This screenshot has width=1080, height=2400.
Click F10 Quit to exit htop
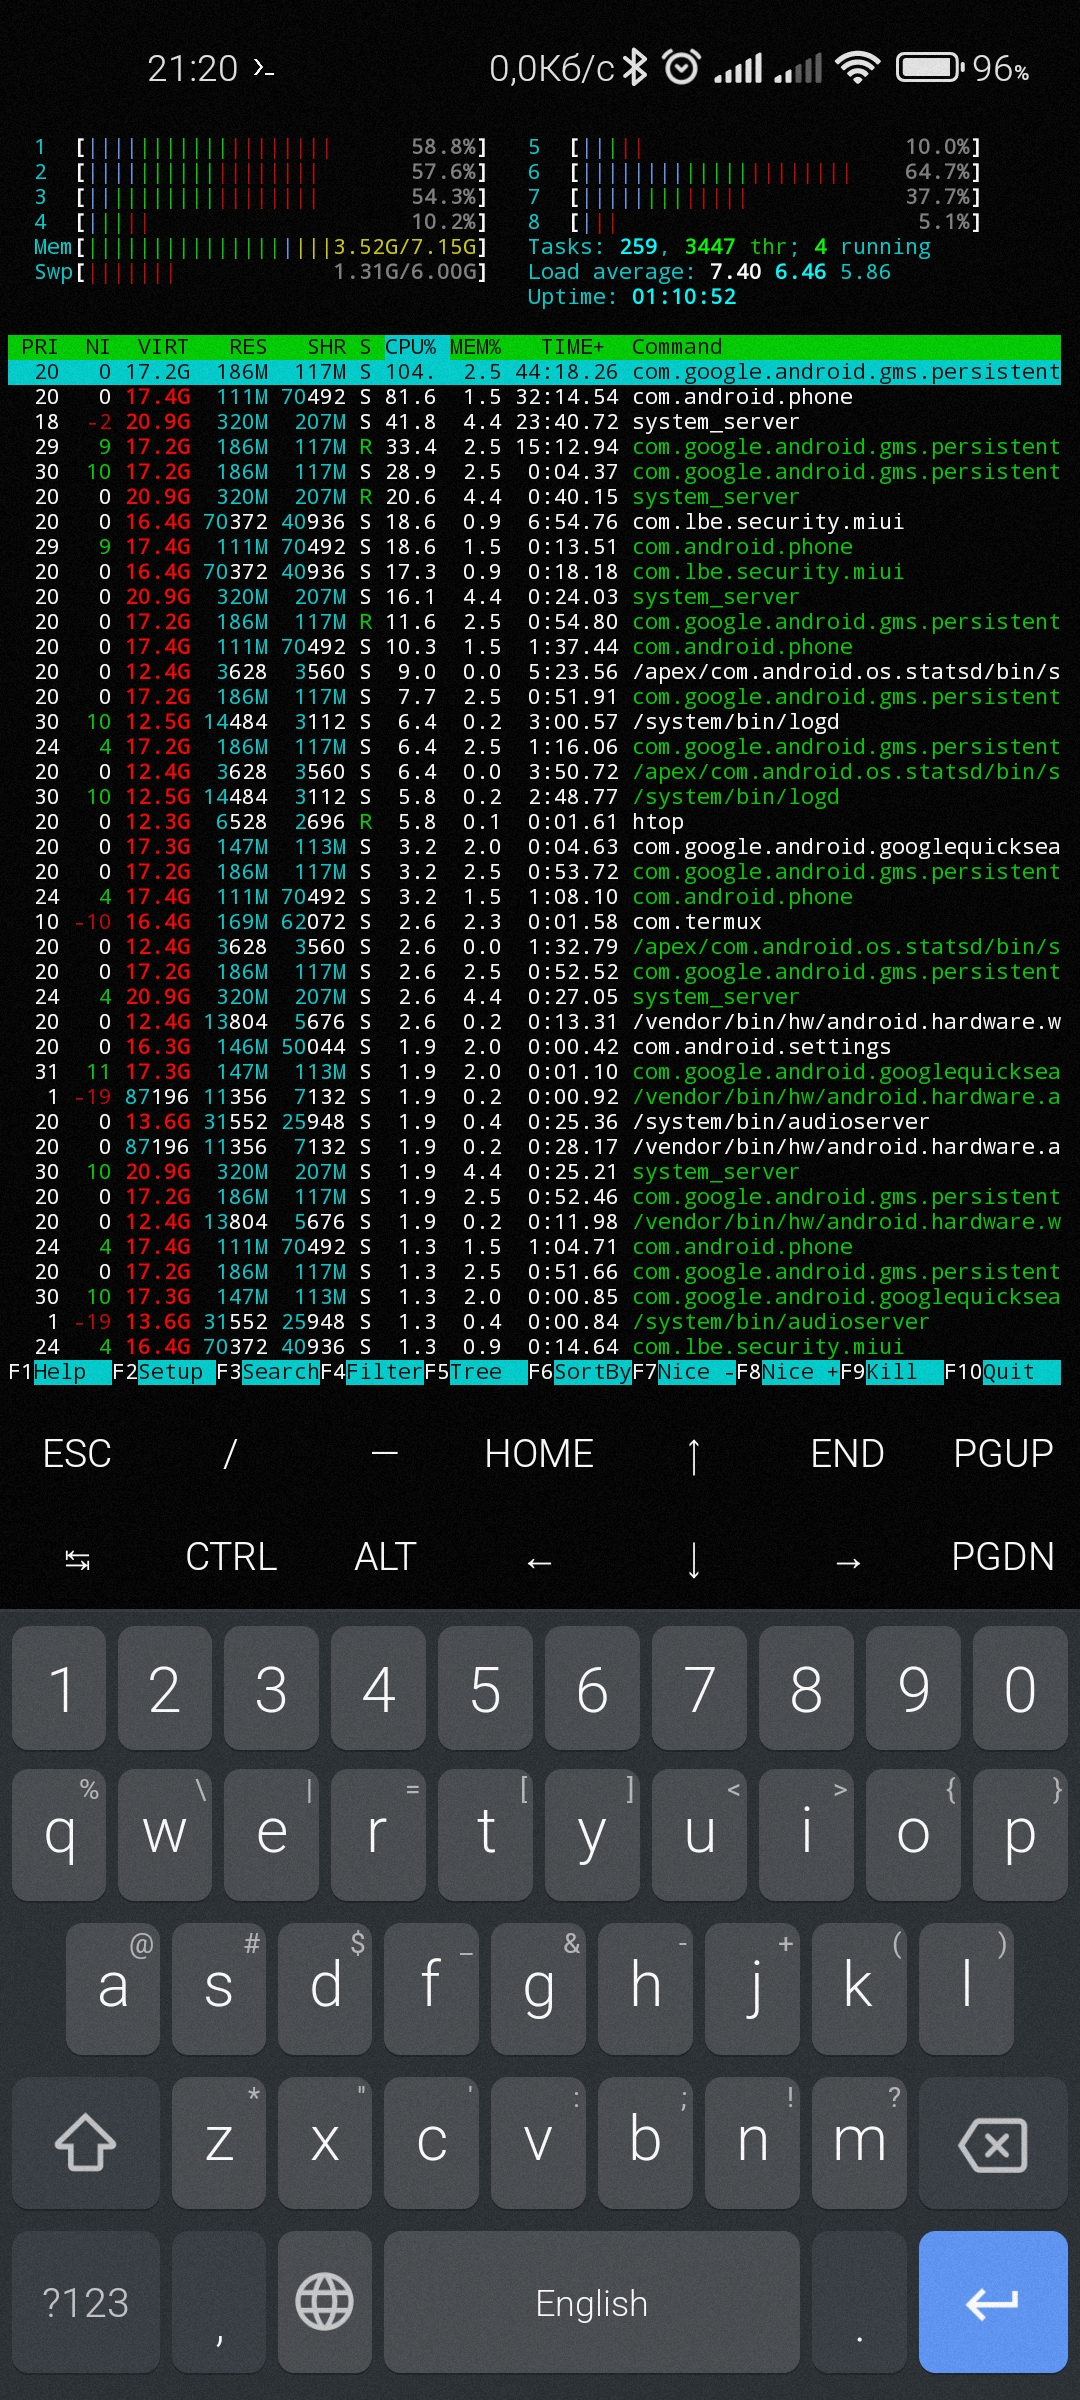coord(1002,1372)
